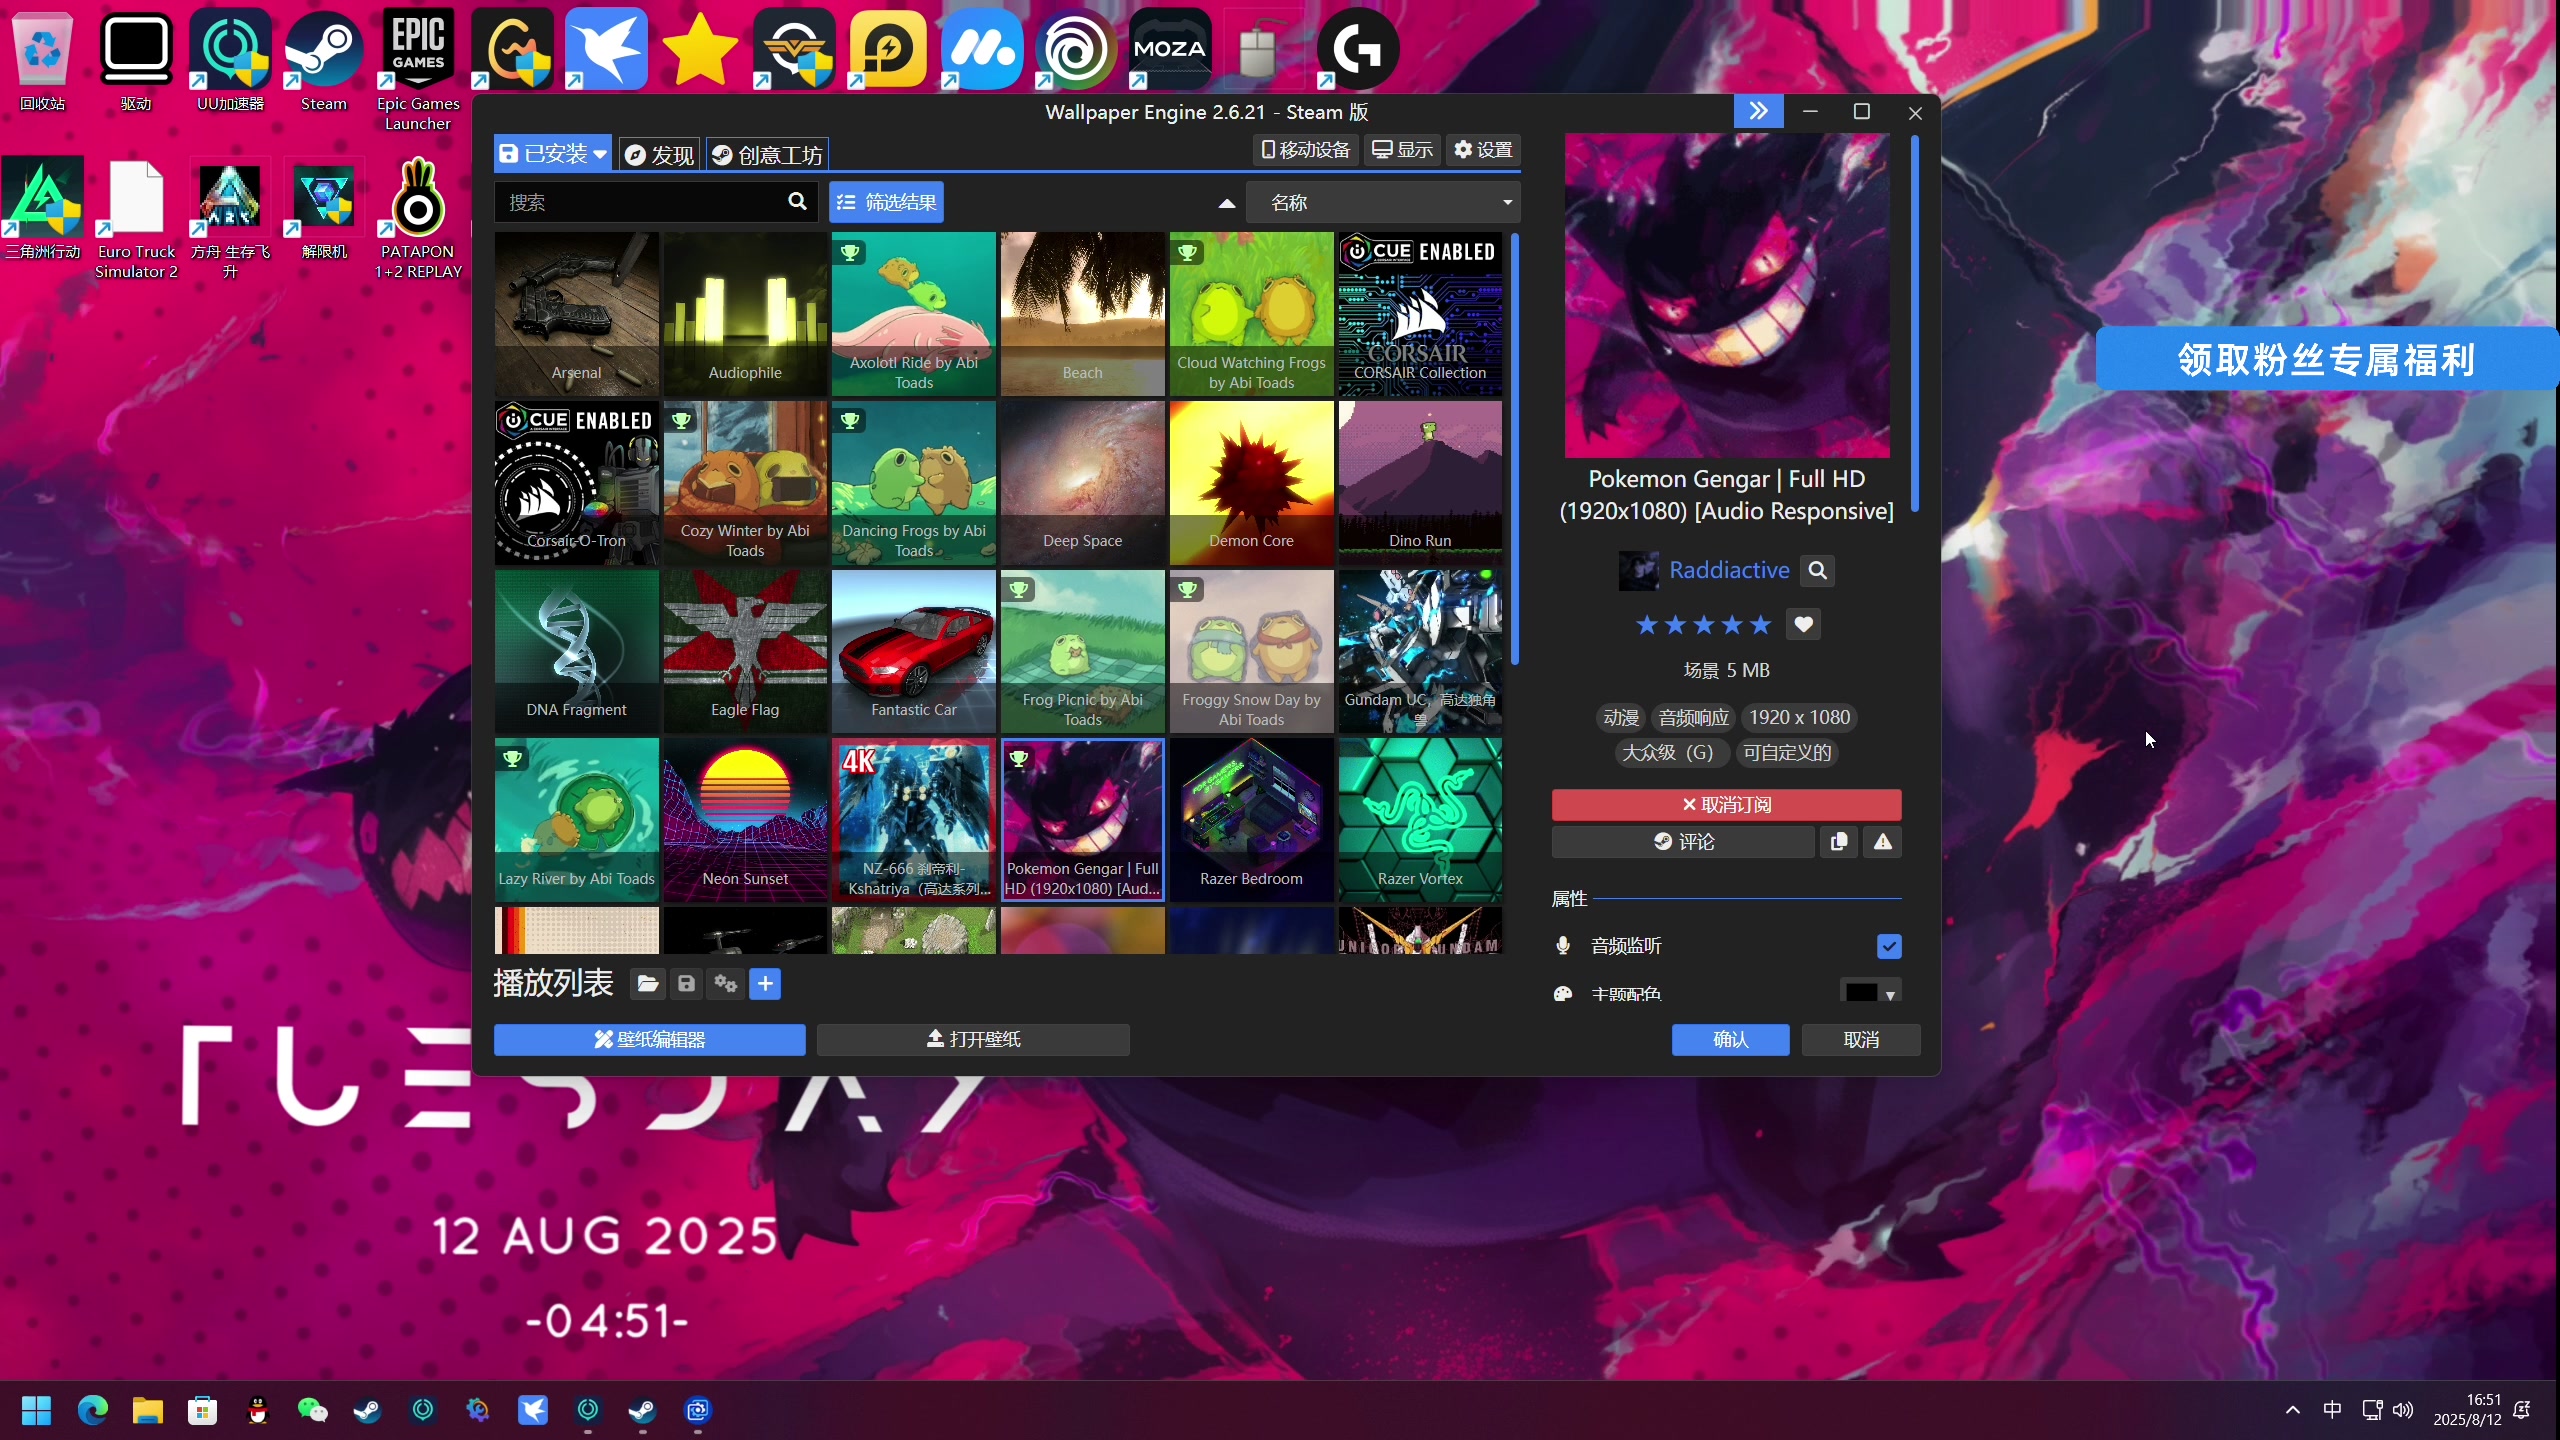Select the Demon Core wallpaper thumbnail

(x=1251, y=483)
